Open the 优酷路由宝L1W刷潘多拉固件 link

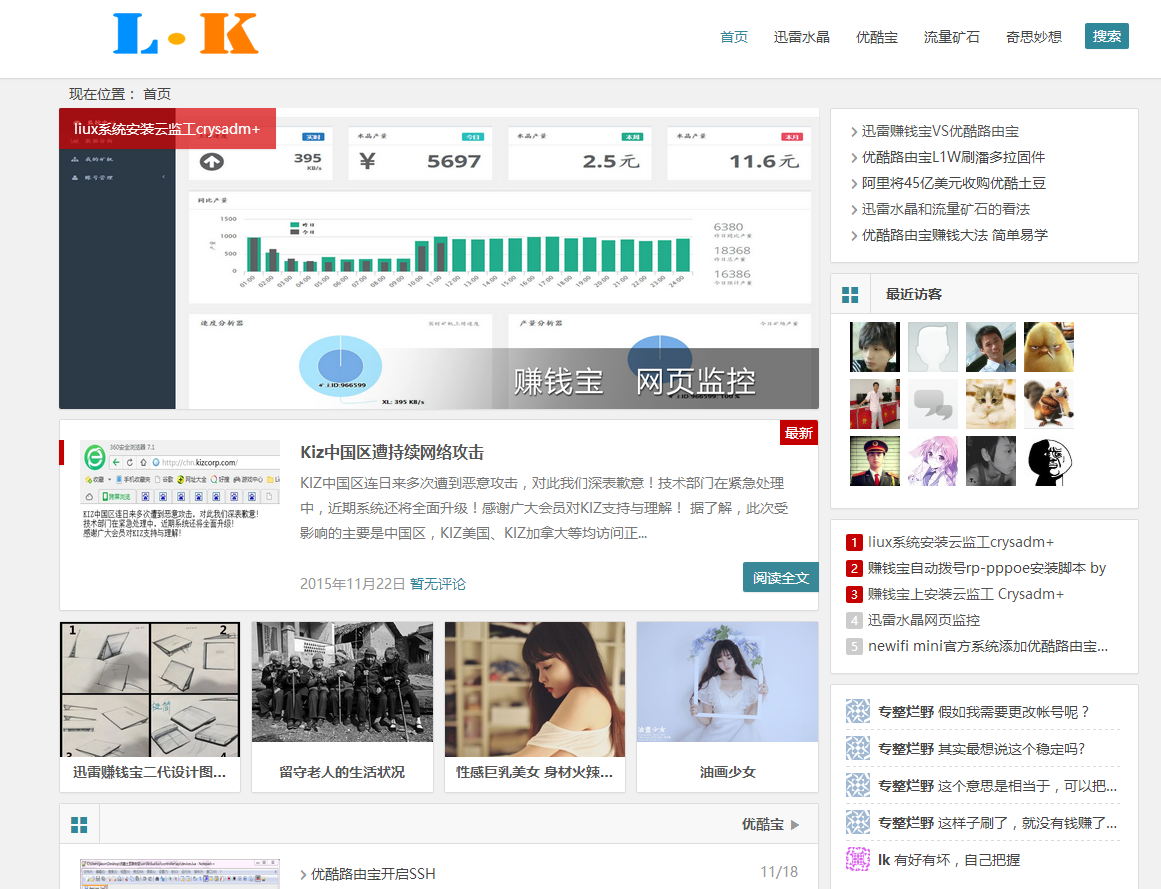click(953, 157)
